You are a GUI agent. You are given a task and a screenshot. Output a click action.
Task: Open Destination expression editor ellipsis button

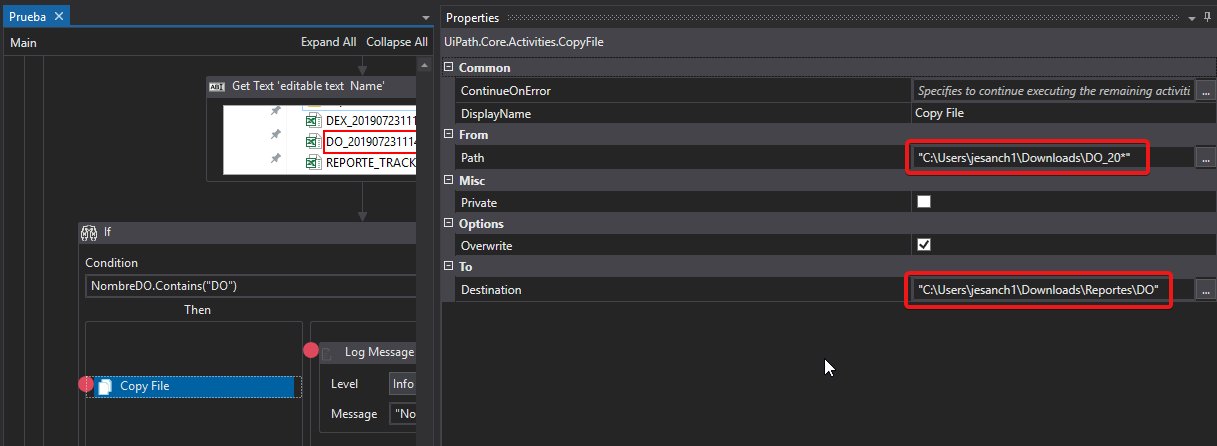pos(1206,290)
